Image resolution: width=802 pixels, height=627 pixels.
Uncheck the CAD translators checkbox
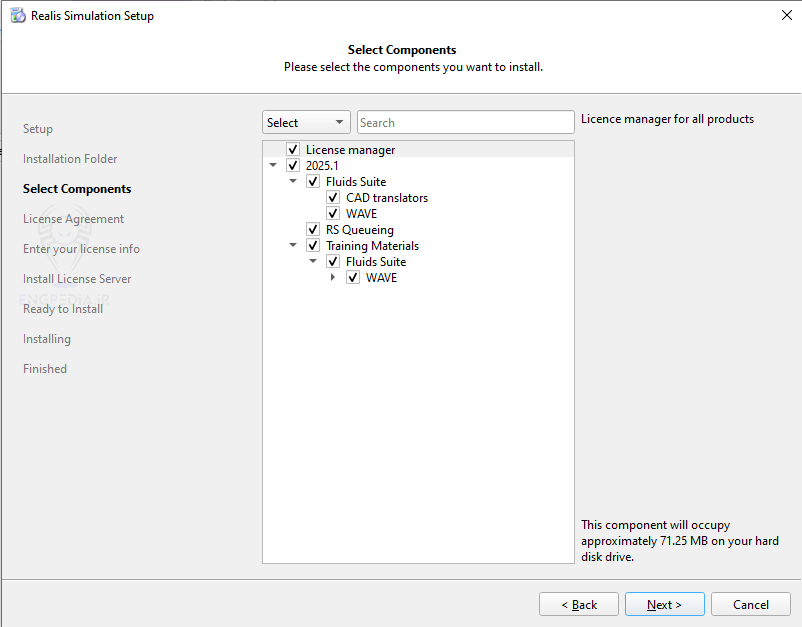[333, 198]
